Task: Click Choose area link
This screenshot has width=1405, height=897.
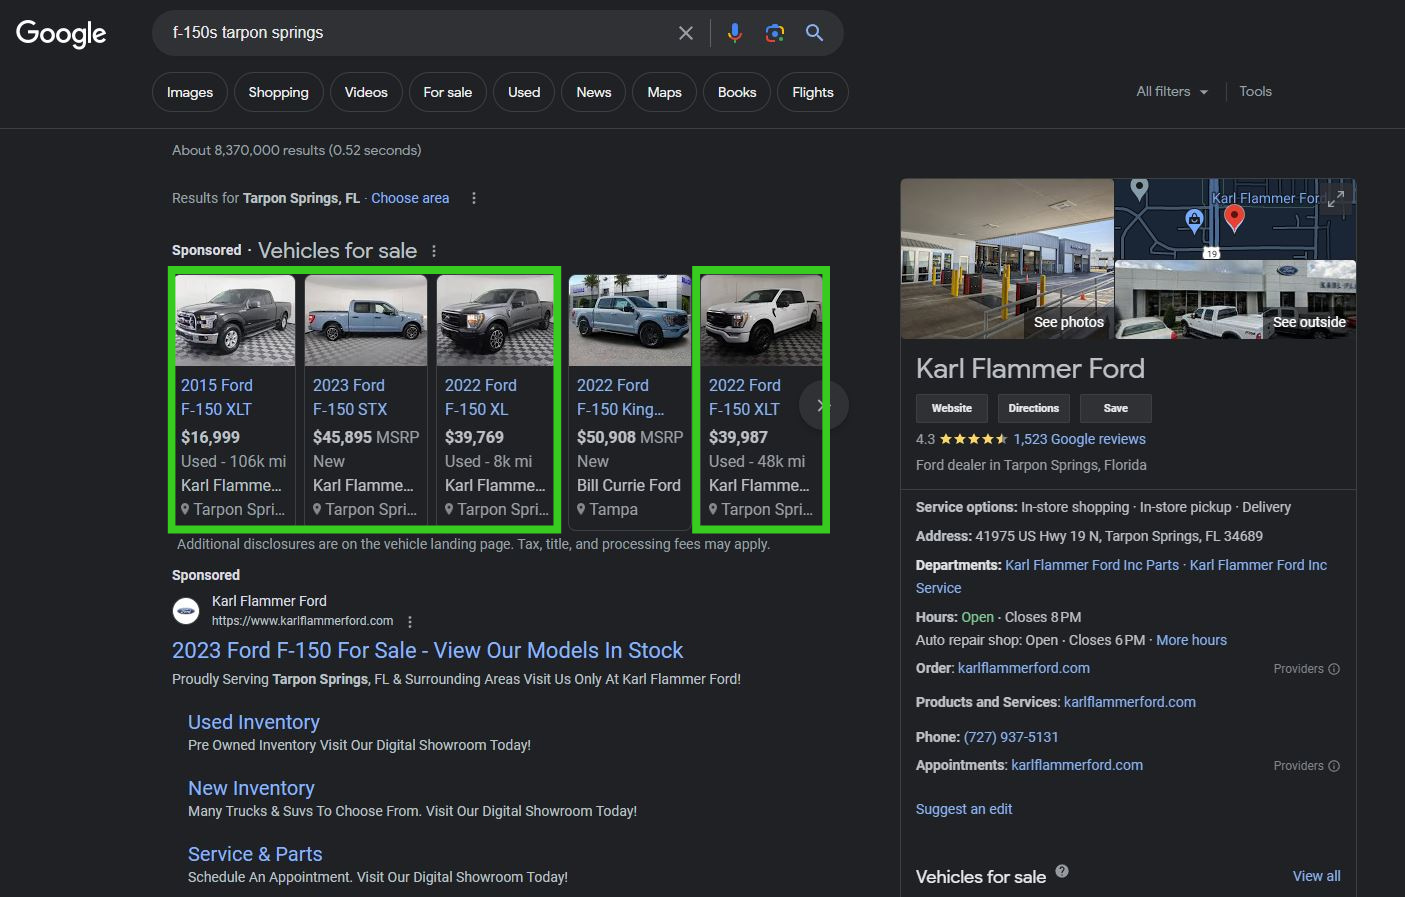Action: click(410, 198)
